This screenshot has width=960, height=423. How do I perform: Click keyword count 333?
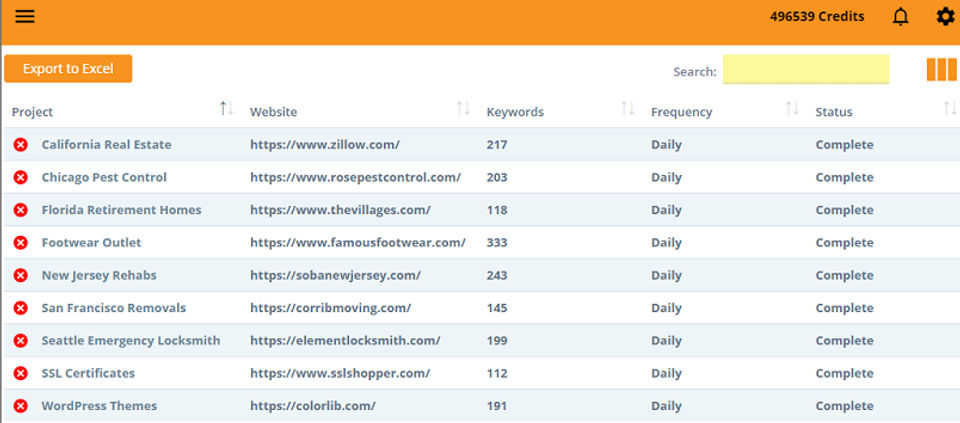[497, 243]
